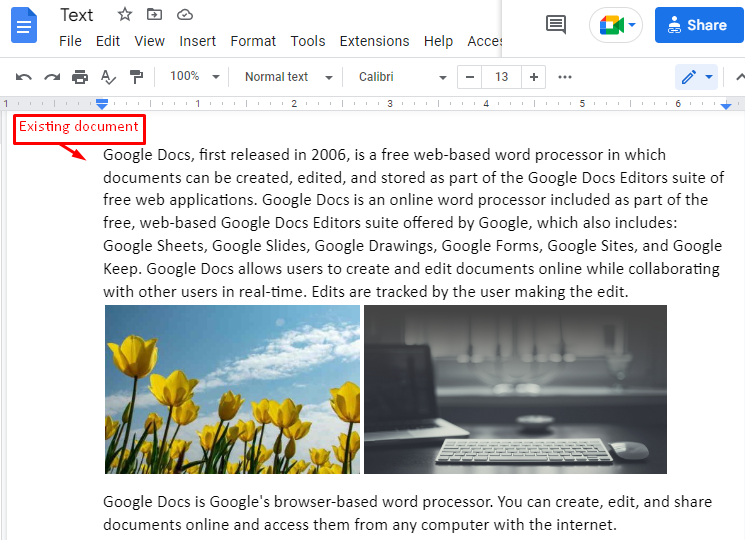Activate the Paint format roller
745x540 pixels.
136,77
